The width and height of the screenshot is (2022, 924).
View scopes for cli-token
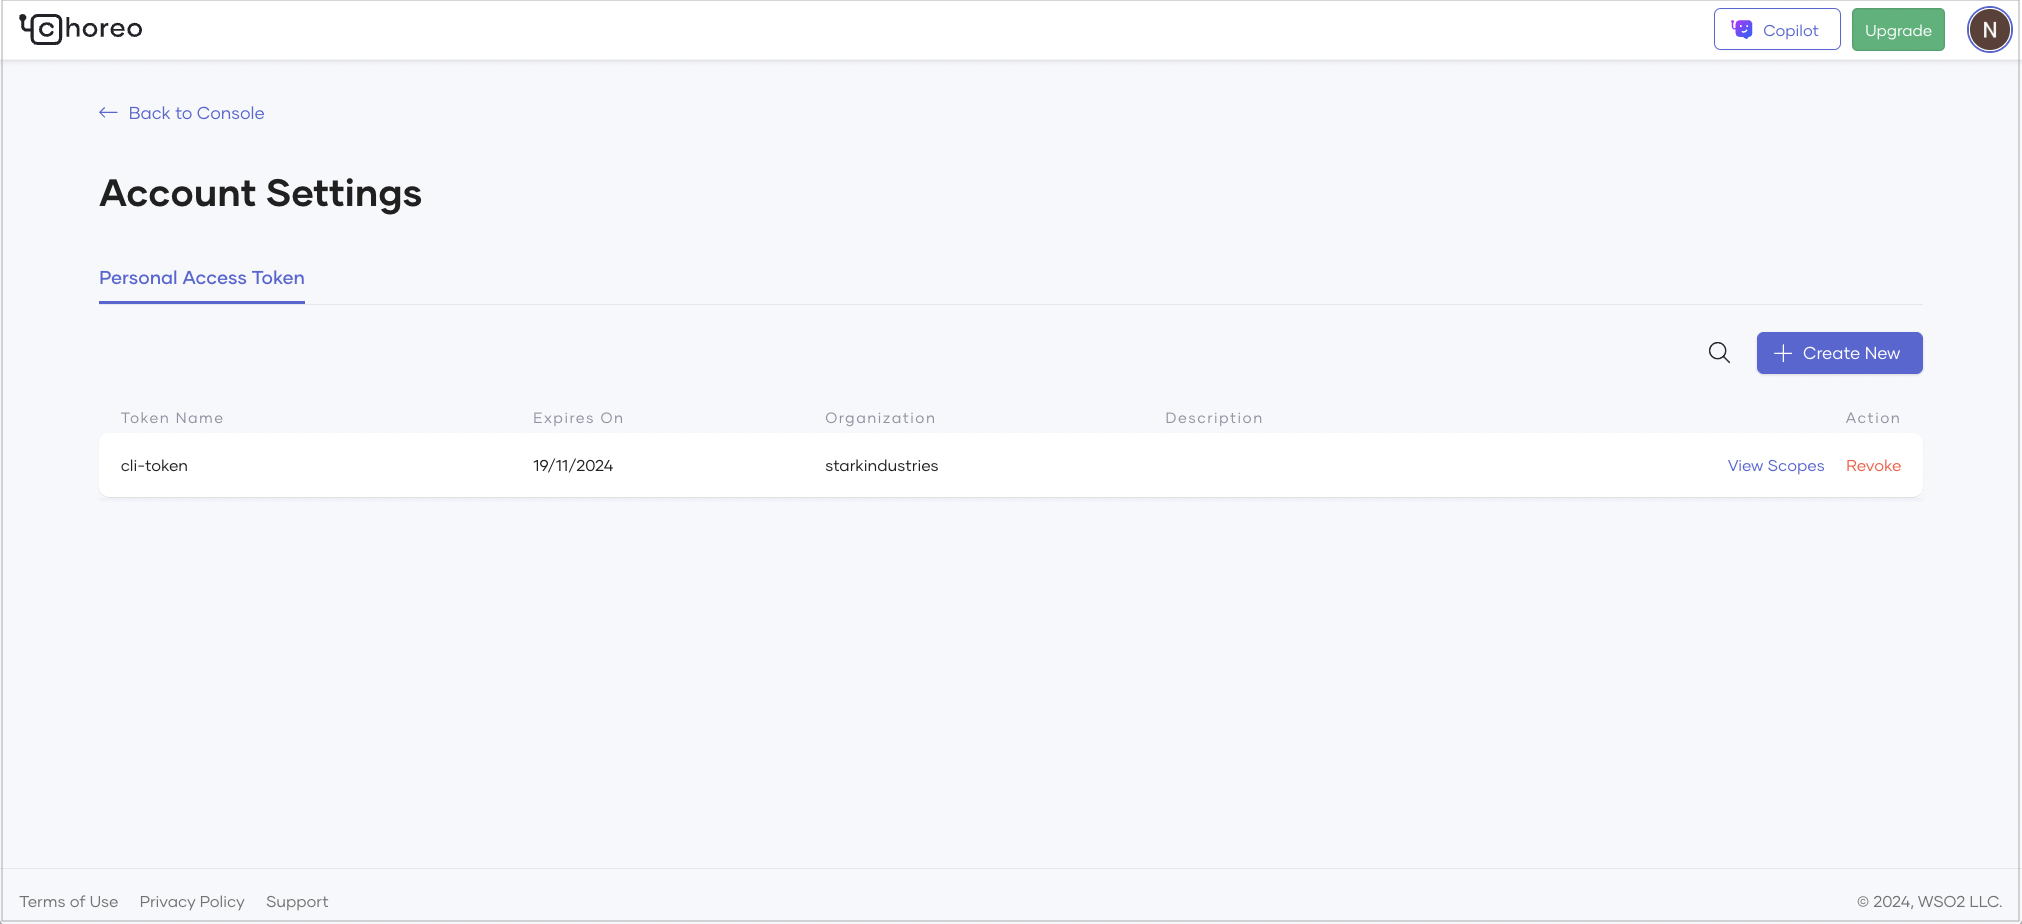tap(1775, 465)
